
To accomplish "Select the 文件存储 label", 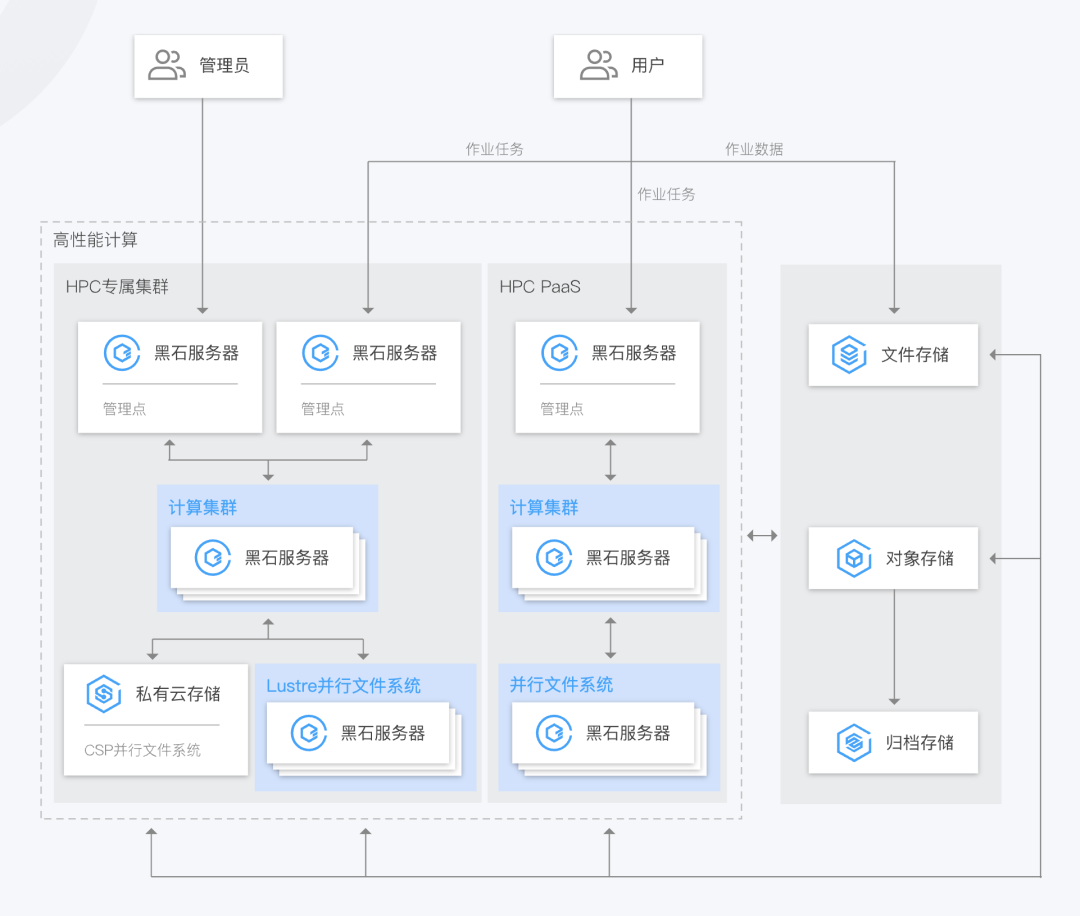I will point(915,355).
